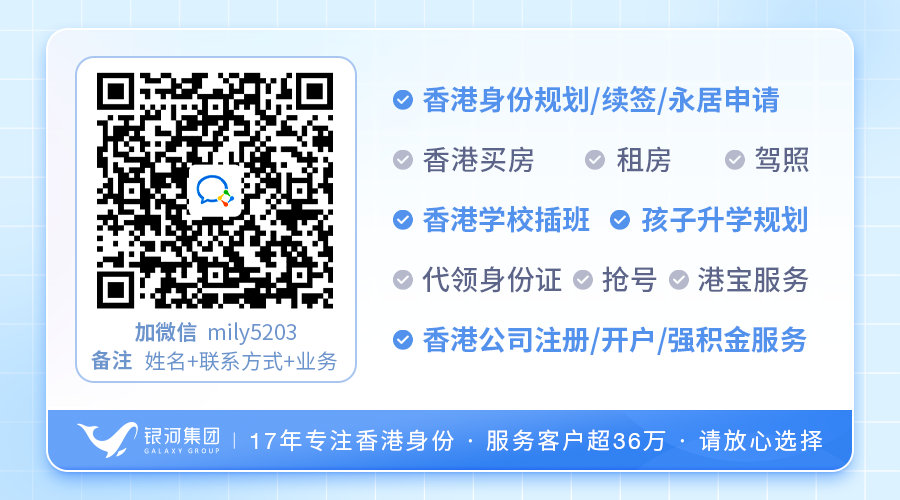Click the 备注 姓名+联系方式+业务 note
The width and height of the screenshot is (900, 500).
(214, 361)
